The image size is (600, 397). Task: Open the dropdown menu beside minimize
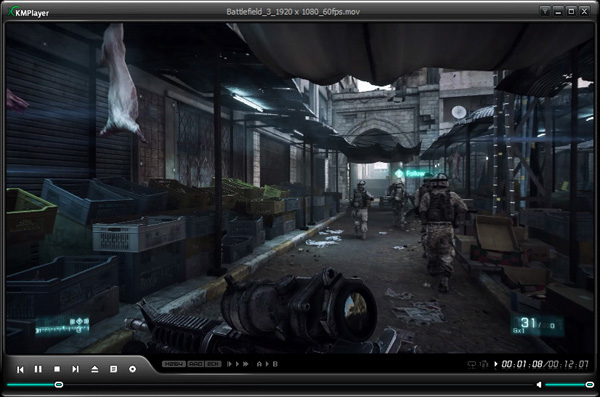click(545, 11)
